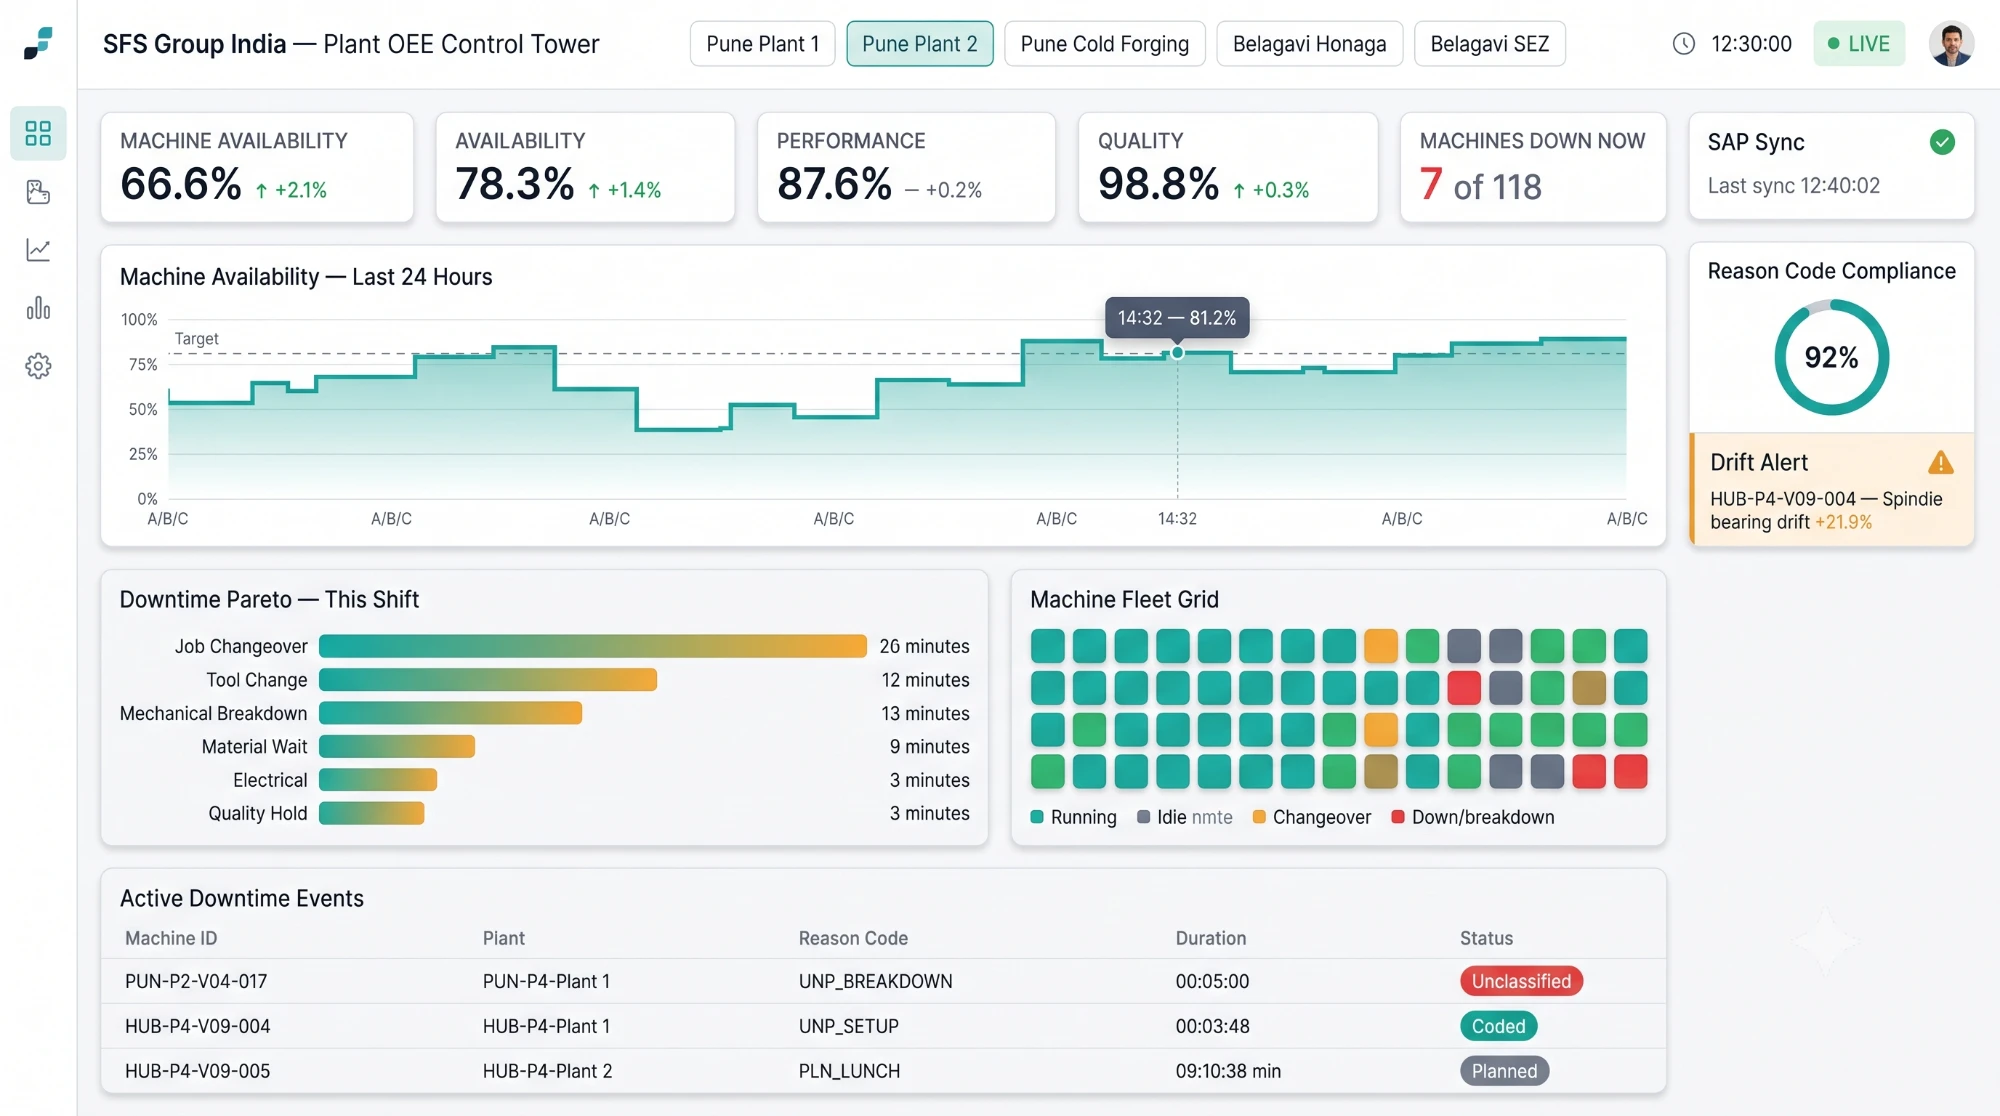Click the Unclassified status badge
2000x1116 pixels.
point(1521,981)
